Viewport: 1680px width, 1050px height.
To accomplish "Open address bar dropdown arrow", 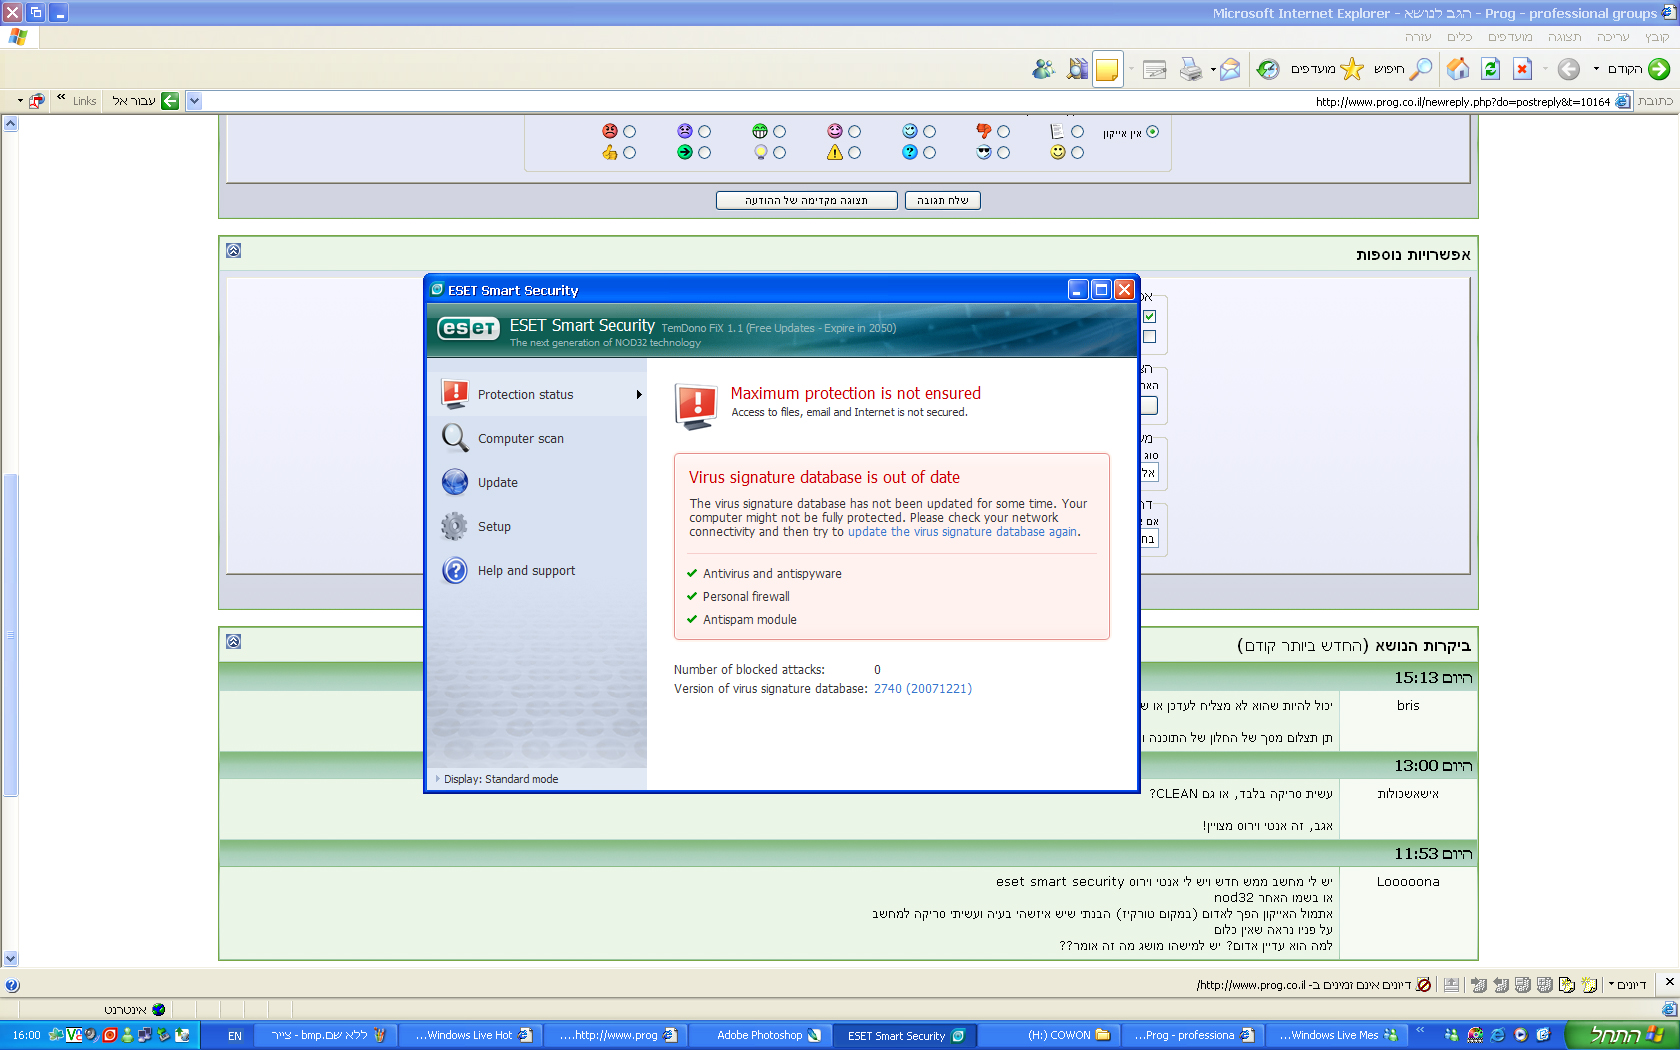I will click(x=194, y=101).
